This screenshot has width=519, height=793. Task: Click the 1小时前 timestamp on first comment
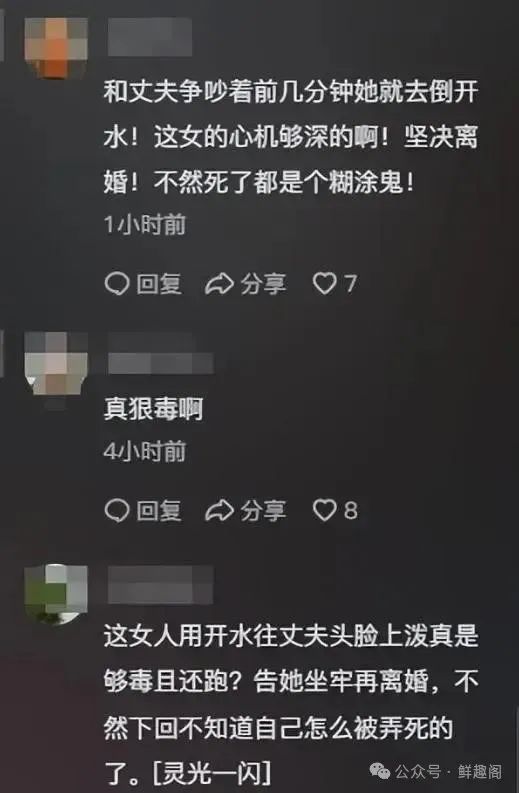pyautogui.click(x=145, y=225)
